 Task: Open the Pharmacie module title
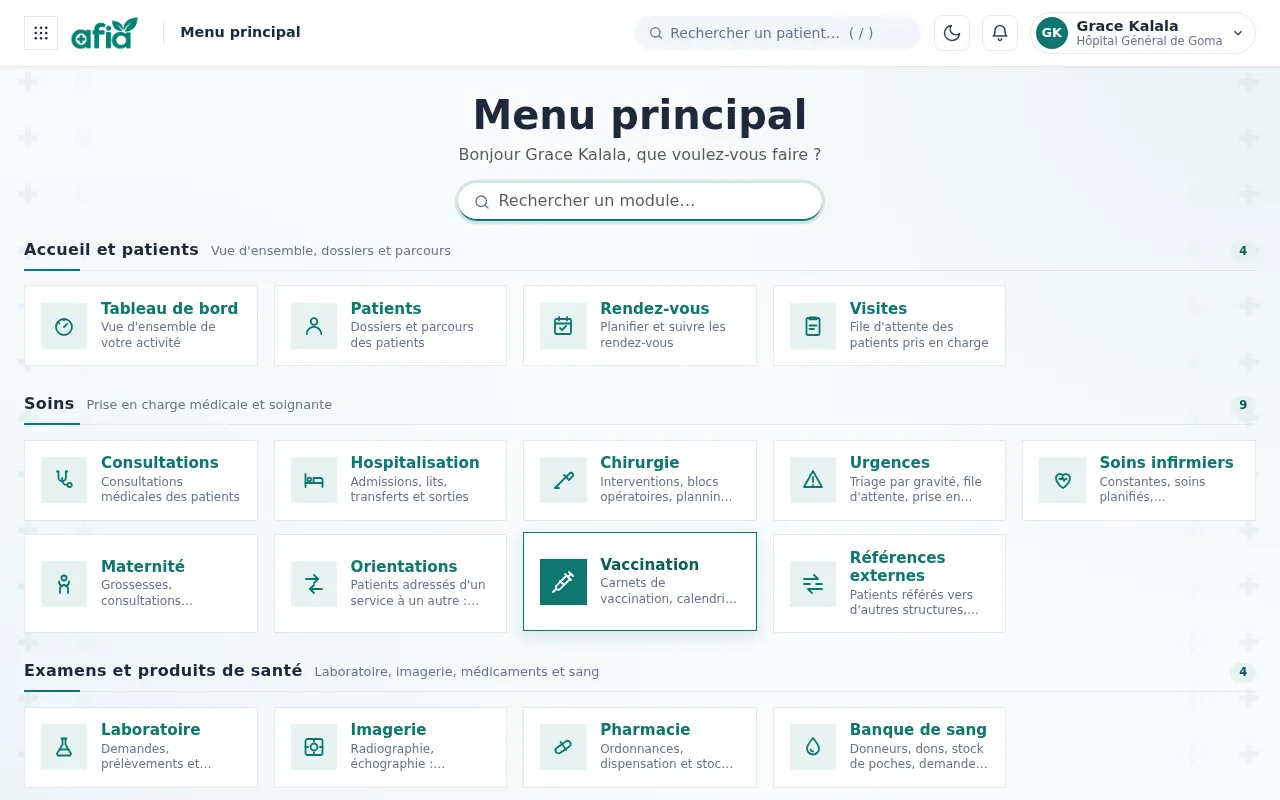[x=645, y=729]
